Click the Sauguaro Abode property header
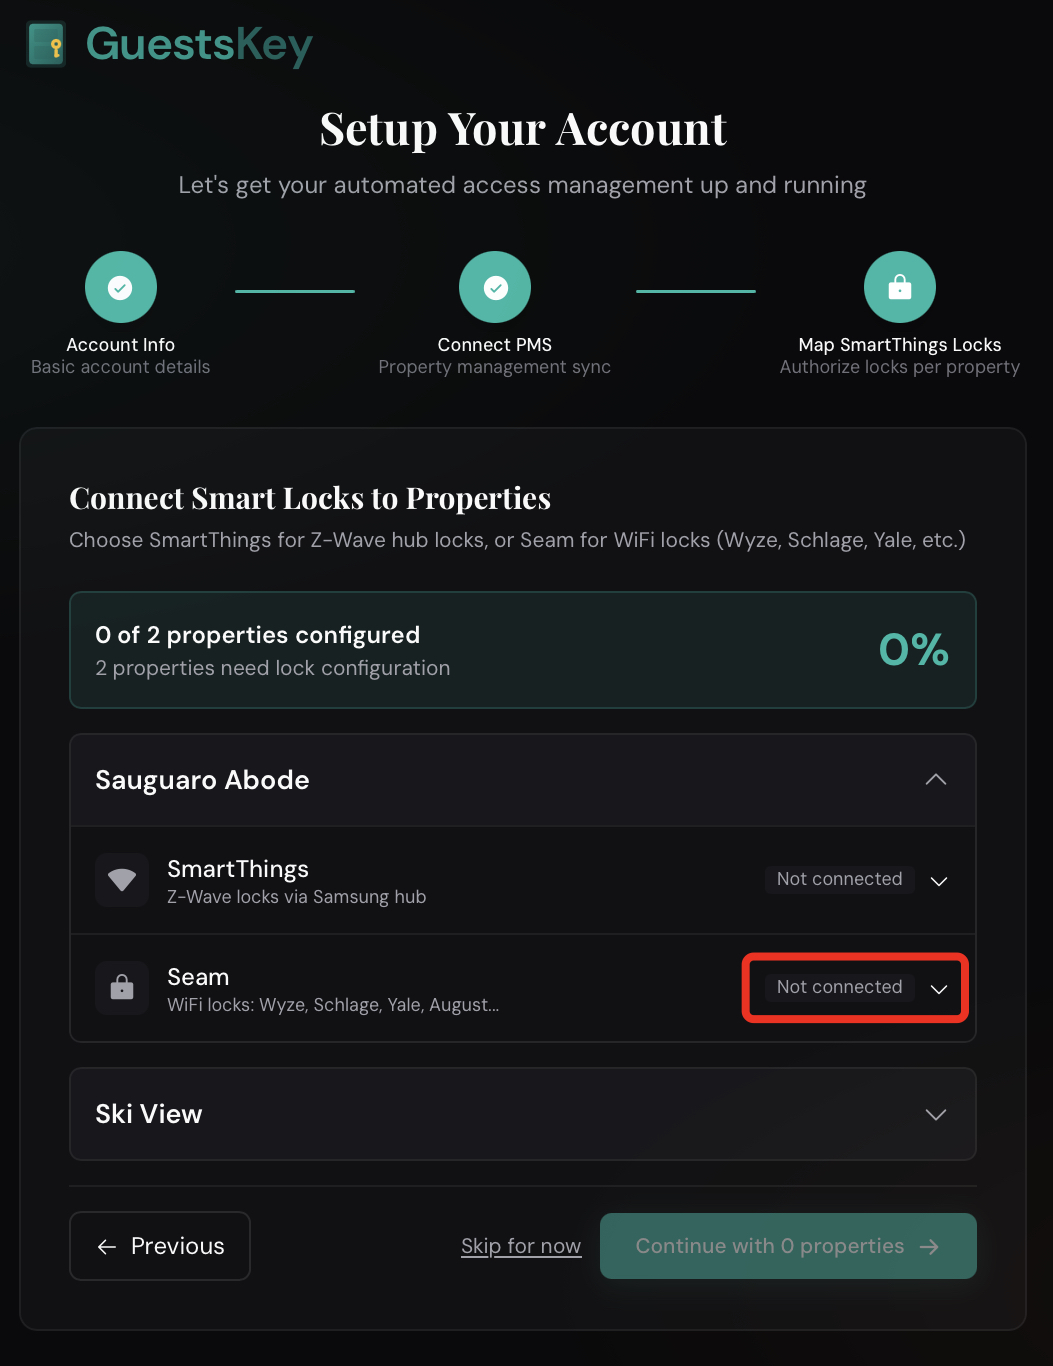Viewport: 1053px width, 1366px height. tap(202, 779)
